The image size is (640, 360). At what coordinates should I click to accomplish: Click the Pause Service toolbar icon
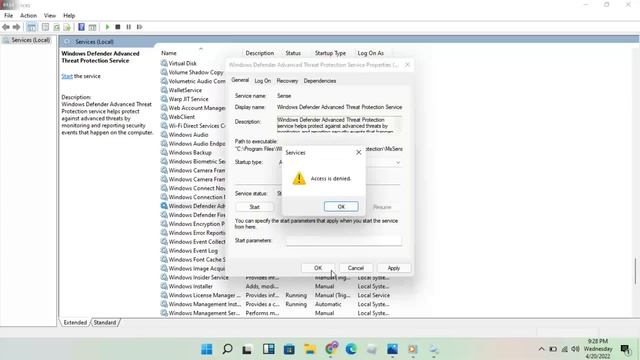pyautogui.click(x=129, y=27)
